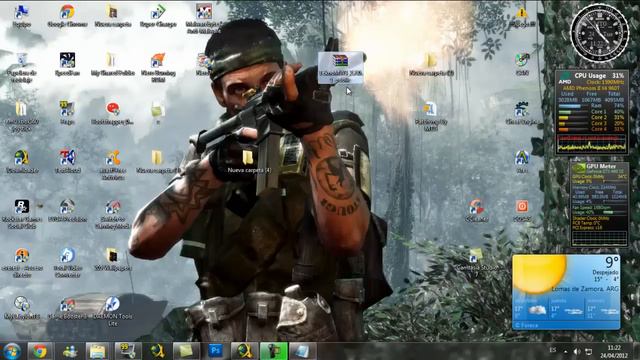
Task: Click 'Lomas de Zamora, ARG' in weather gadget
Action: click(x=585, y=289)
